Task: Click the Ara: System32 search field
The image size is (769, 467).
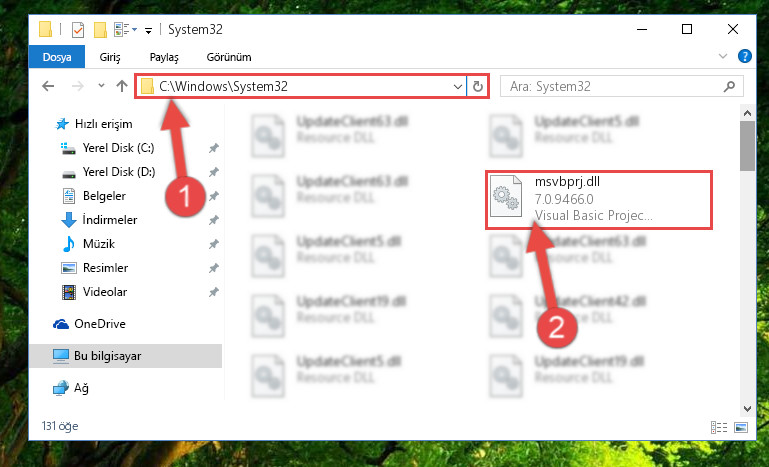Action: tap(615, 87)
